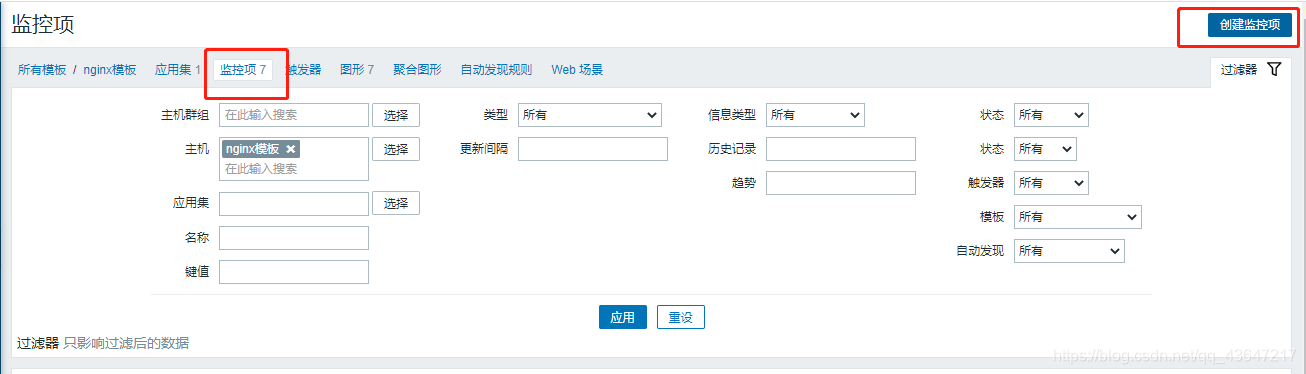The image size is (1306, 374).
Task: Follow the 所有模板 breadcrumb link
Action: 42,70
